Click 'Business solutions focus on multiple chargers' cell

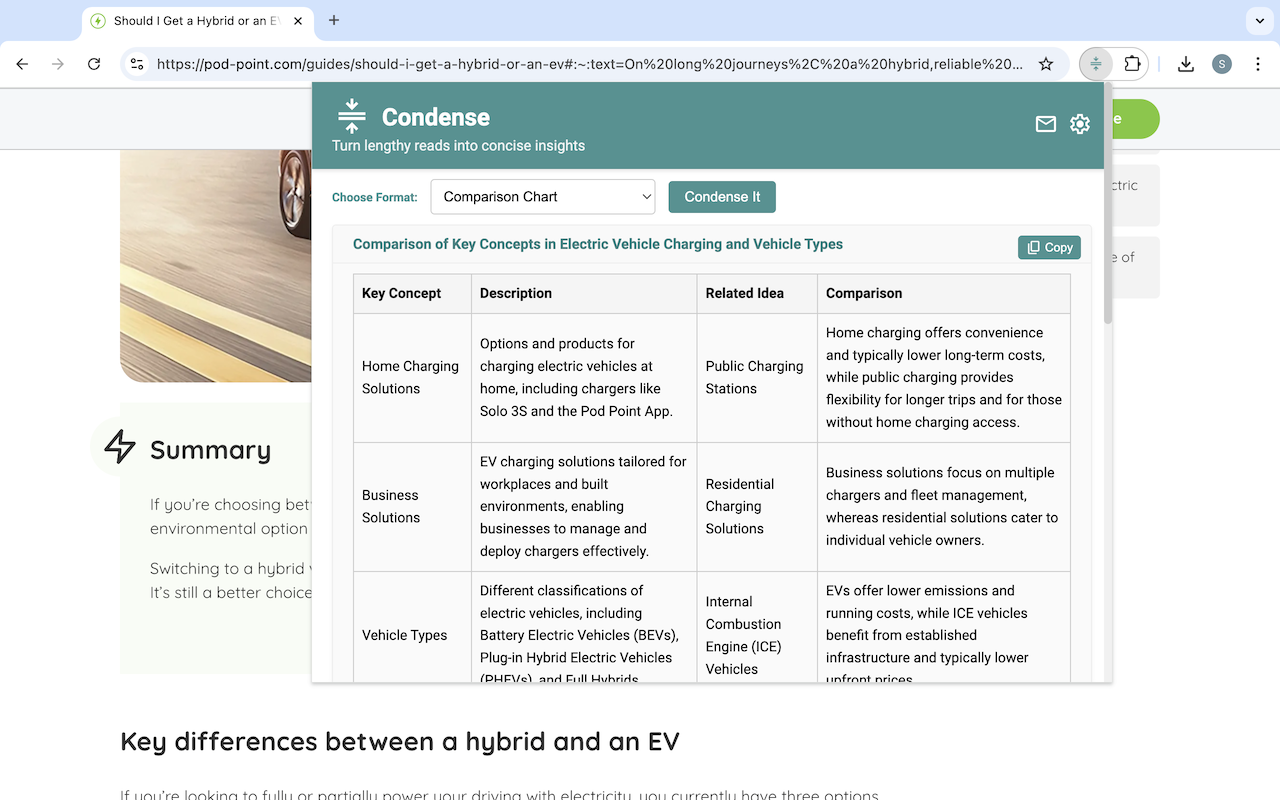click(944, 507)
